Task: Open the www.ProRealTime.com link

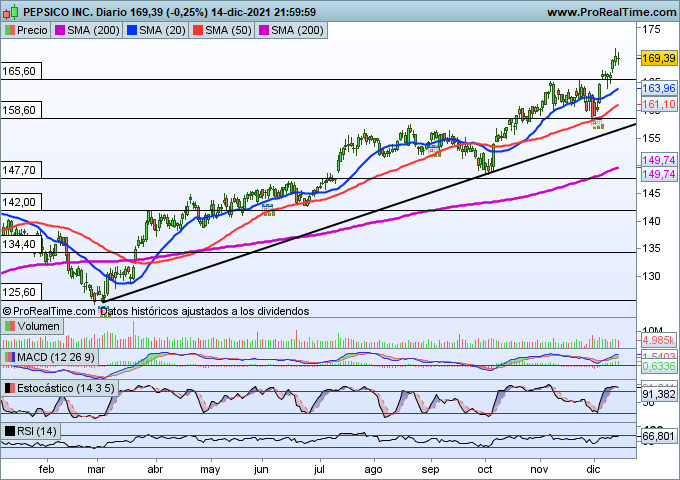Action: point(611,12)
